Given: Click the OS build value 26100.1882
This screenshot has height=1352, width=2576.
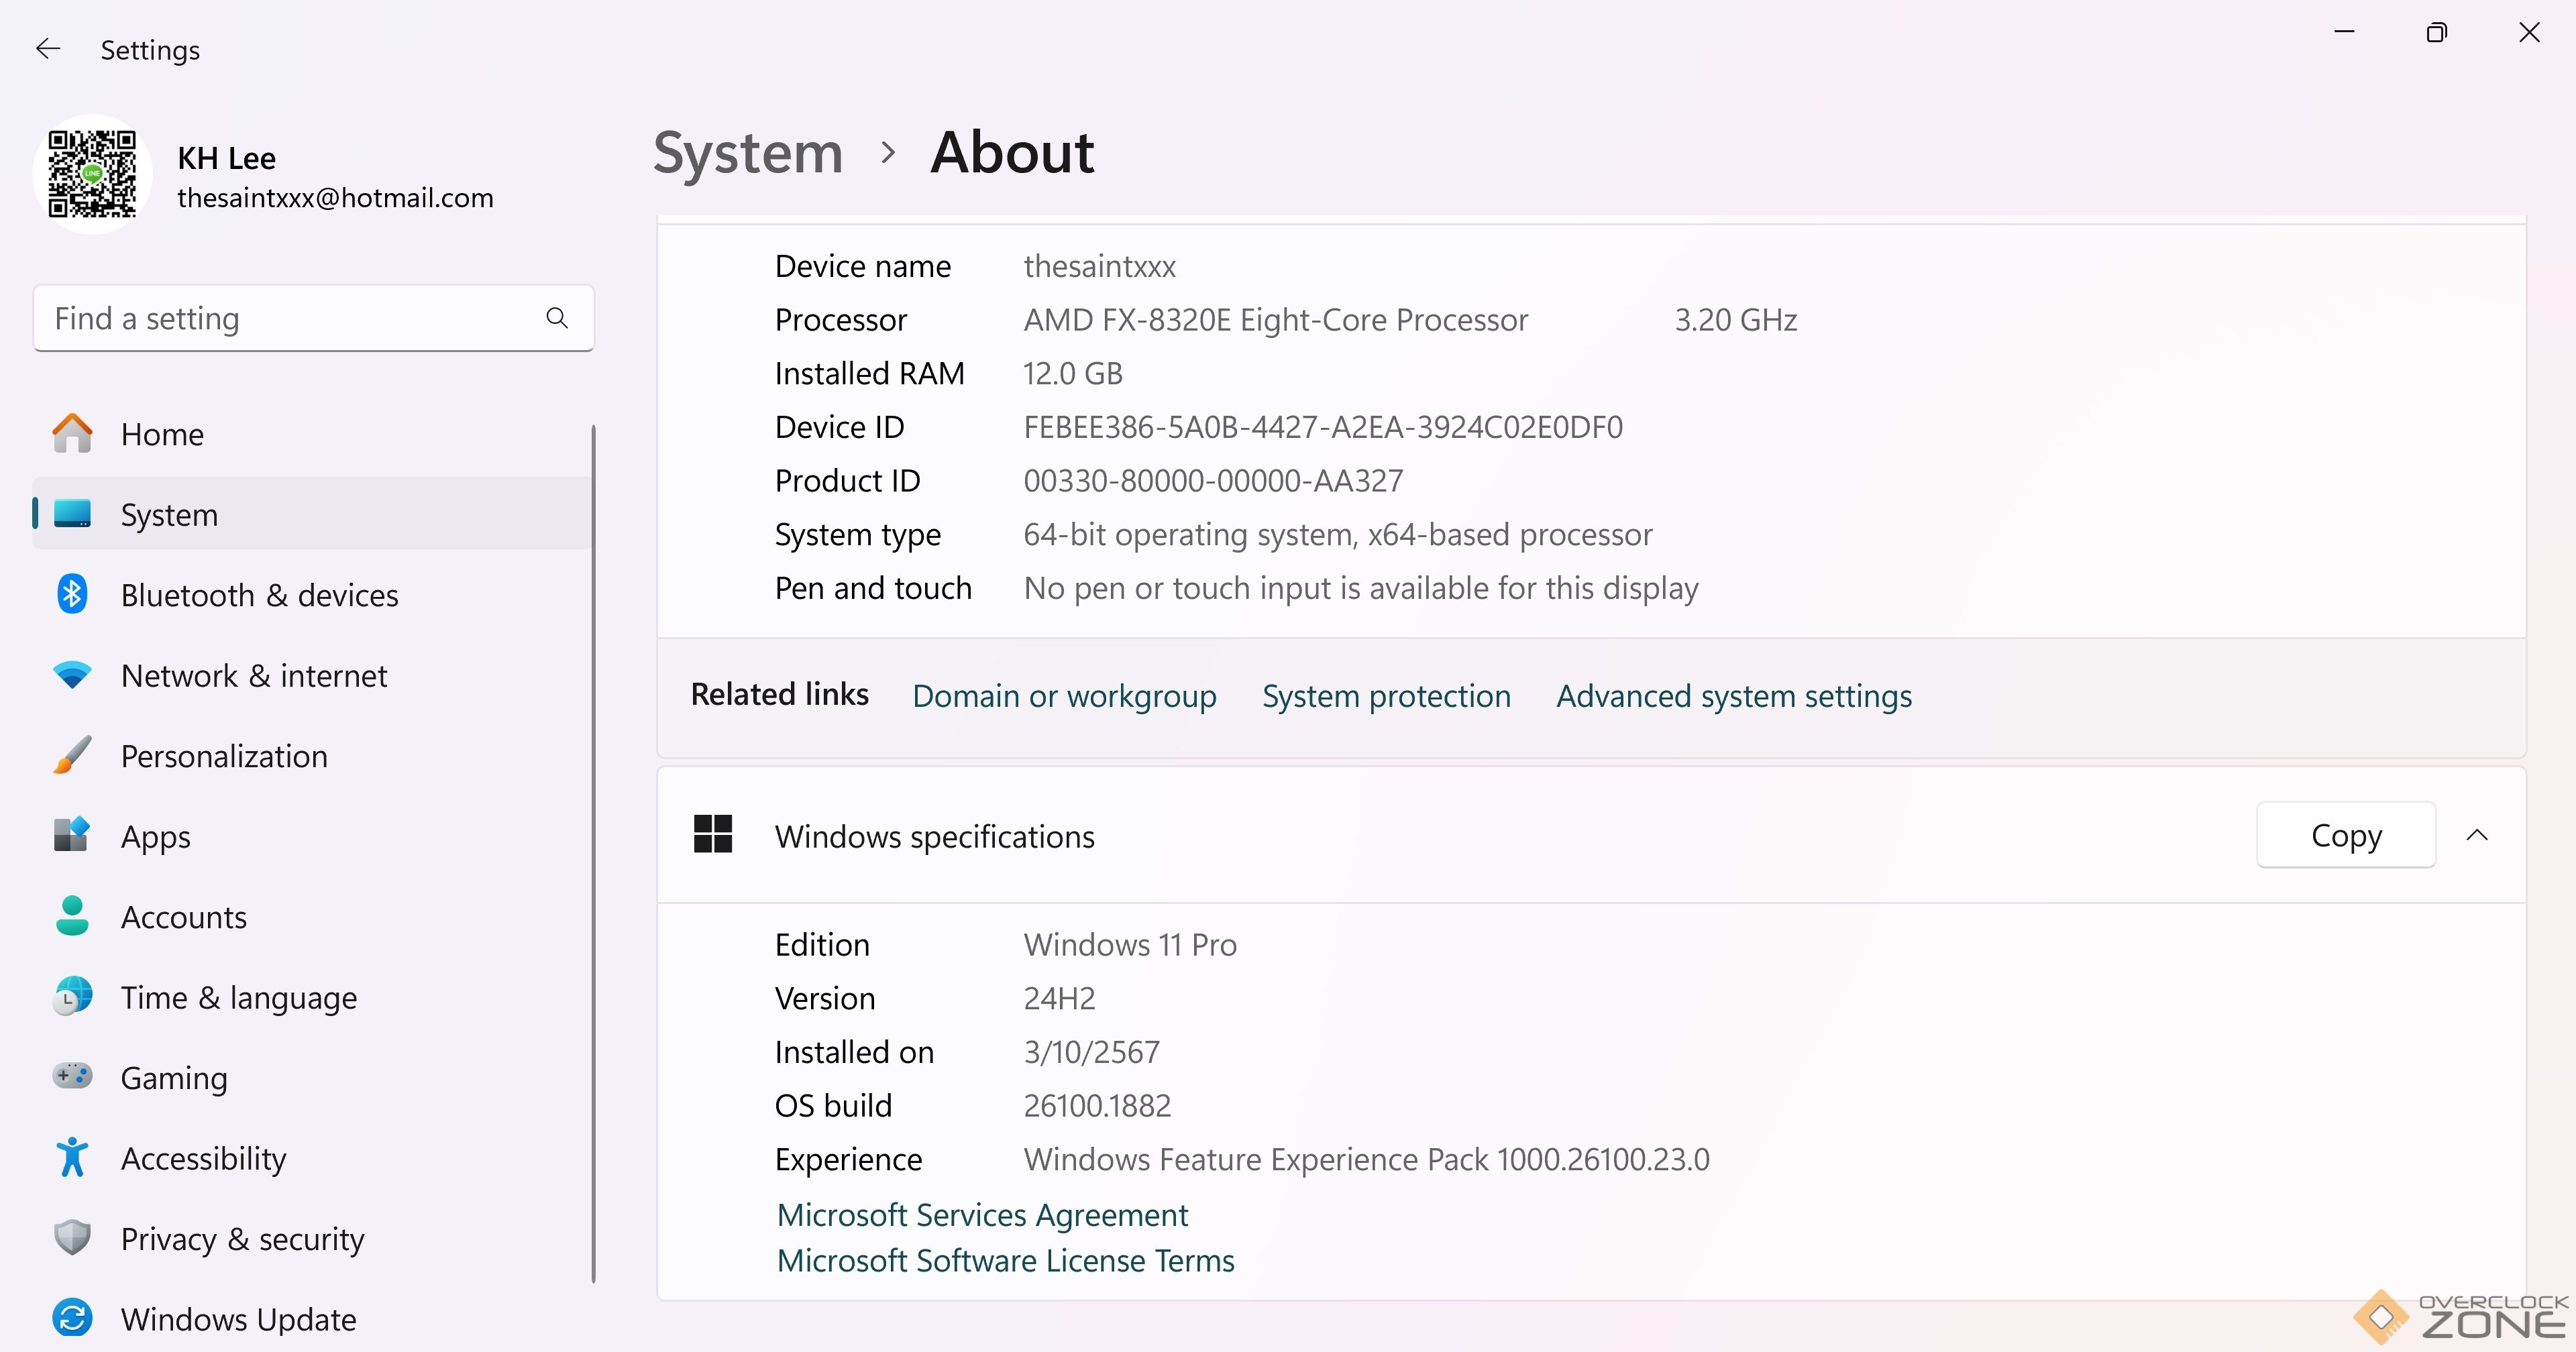Looking at the screenshot, I should pyautogui.click(x=1097, y=1105).
